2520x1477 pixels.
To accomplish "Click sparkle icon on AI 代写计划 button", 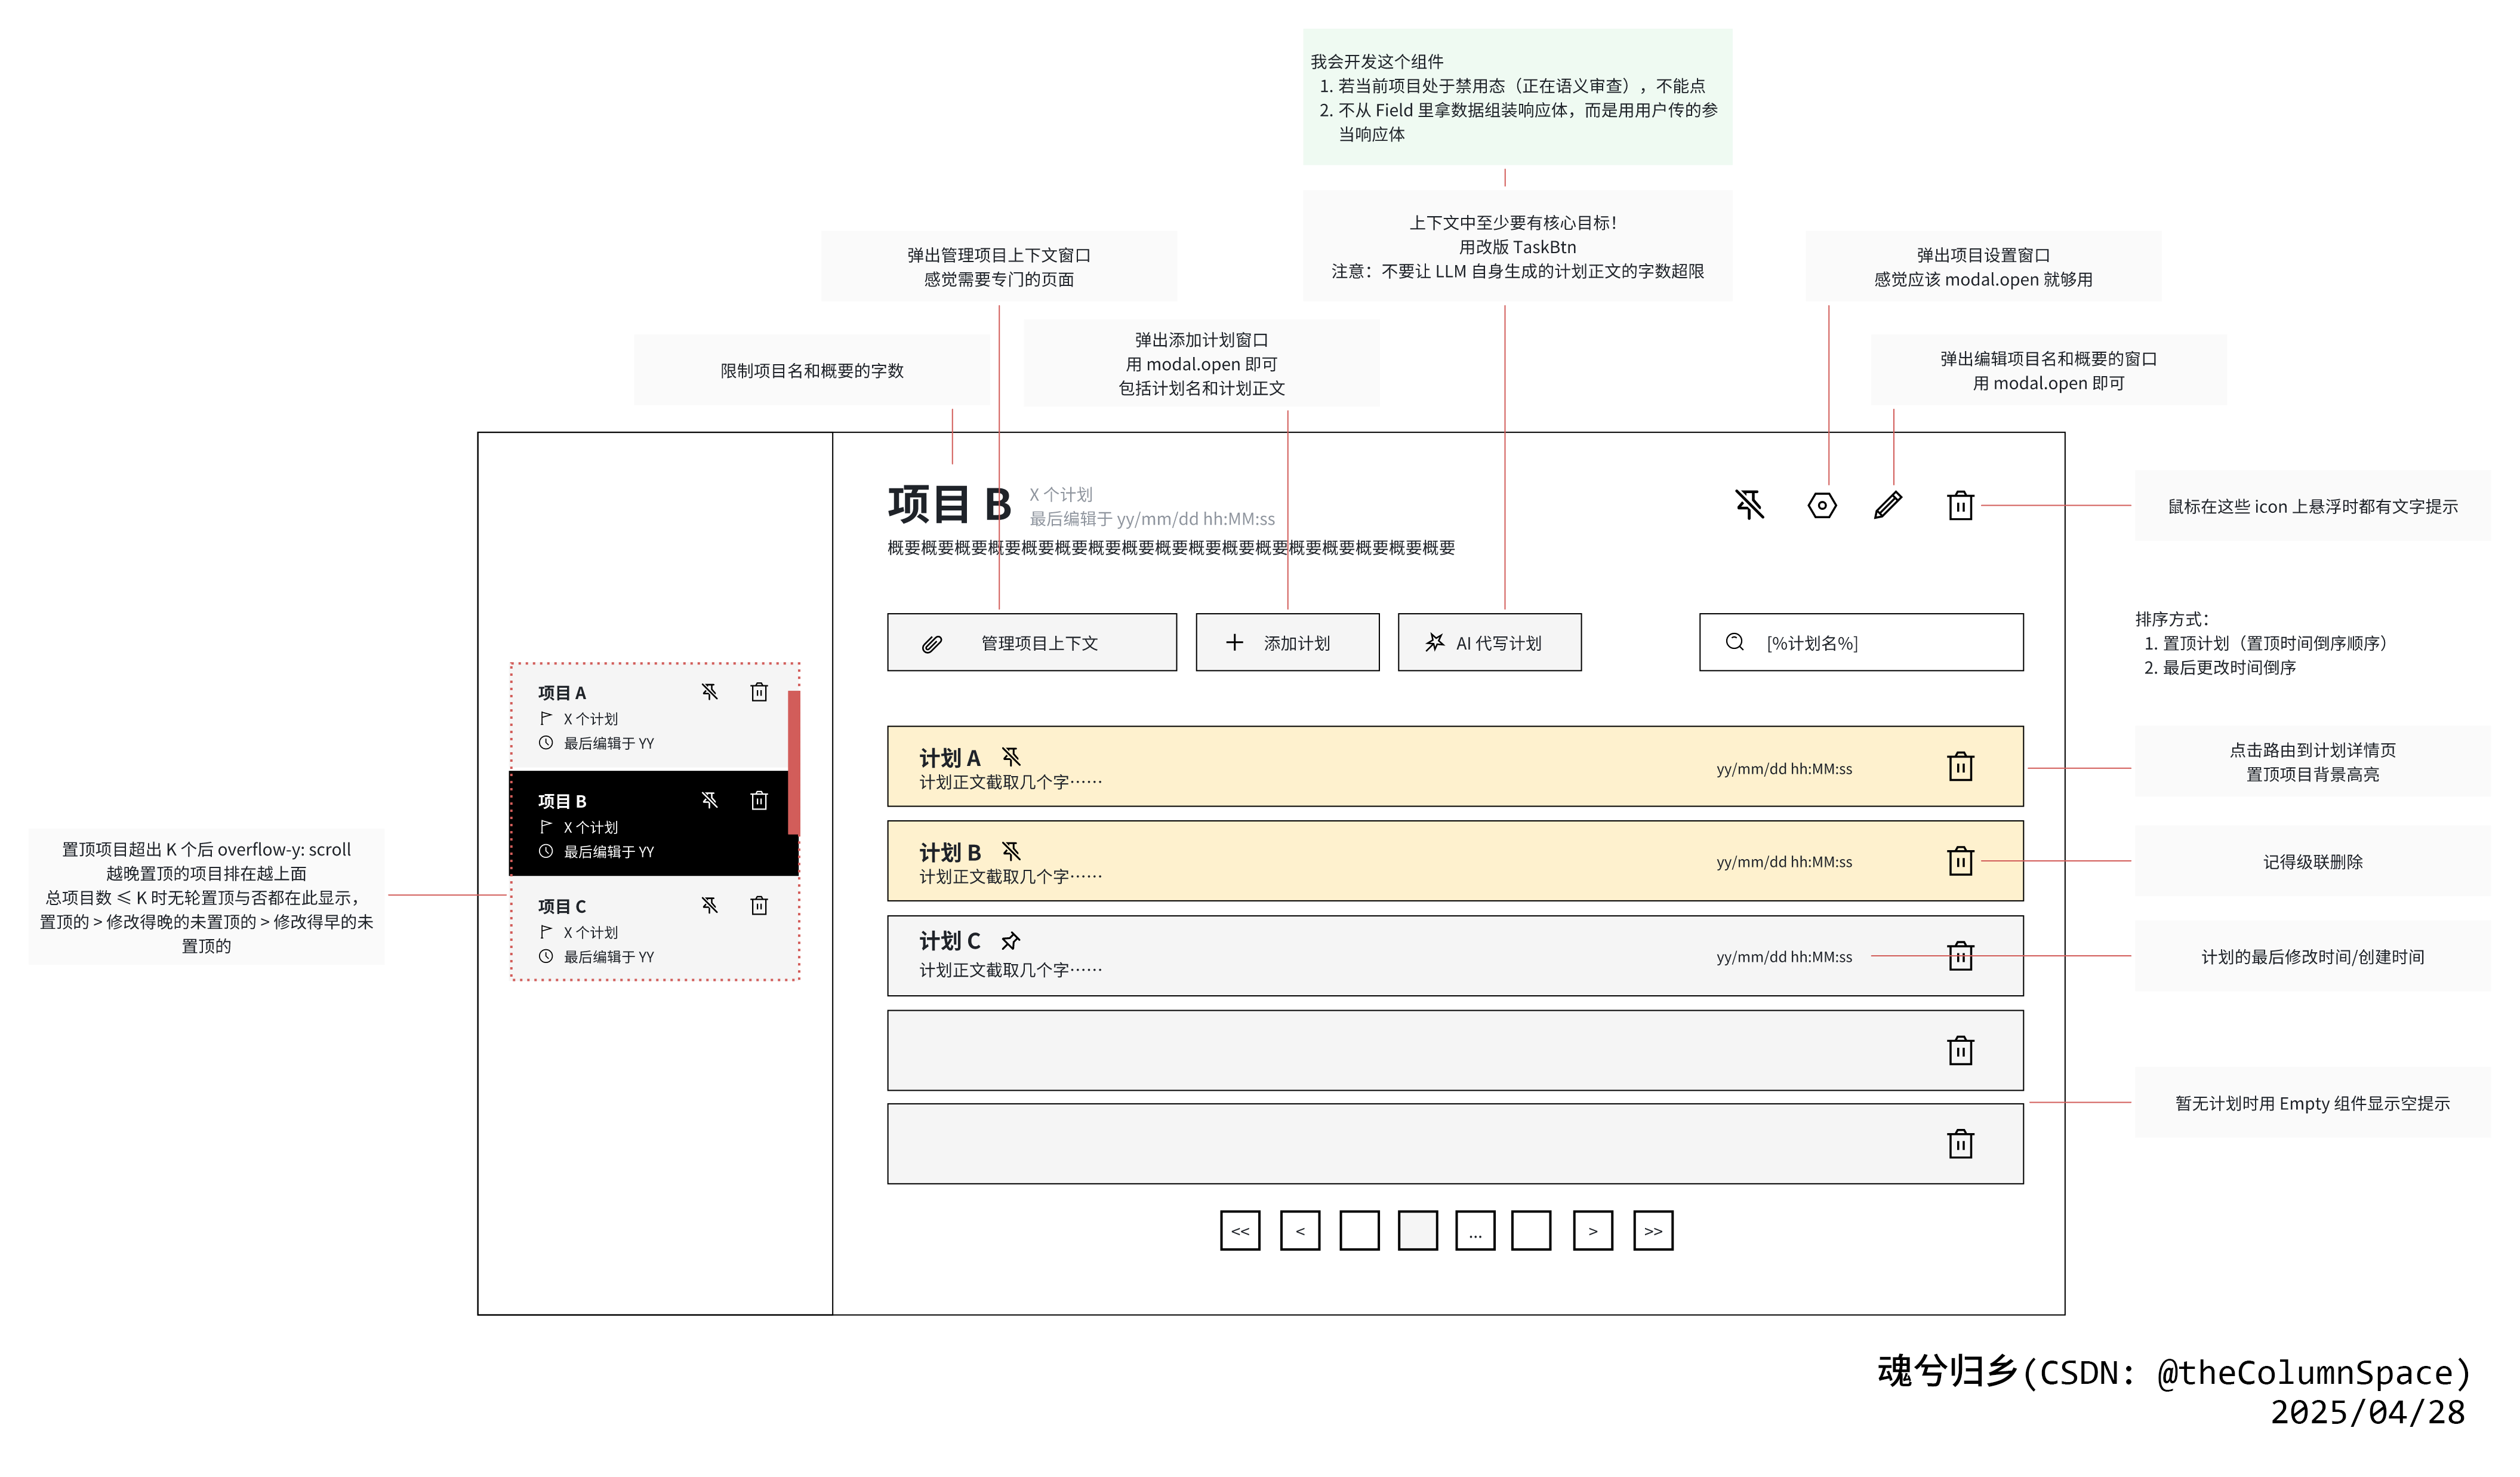I will coord(1435,642).
